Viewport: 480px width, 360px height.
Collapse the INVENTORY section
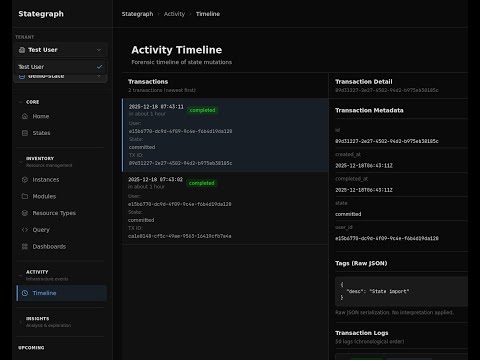pos(46,161)
